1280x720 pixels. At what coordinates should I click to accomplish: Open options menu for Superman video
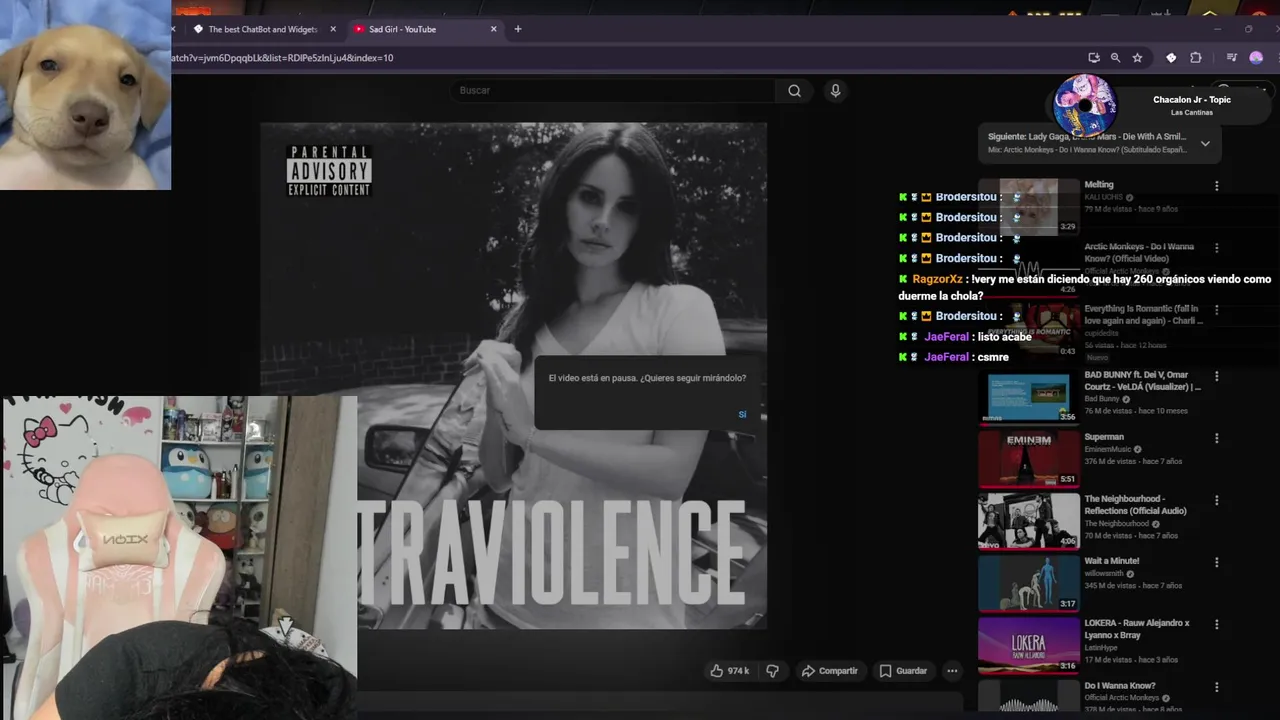pos(1216,438)
